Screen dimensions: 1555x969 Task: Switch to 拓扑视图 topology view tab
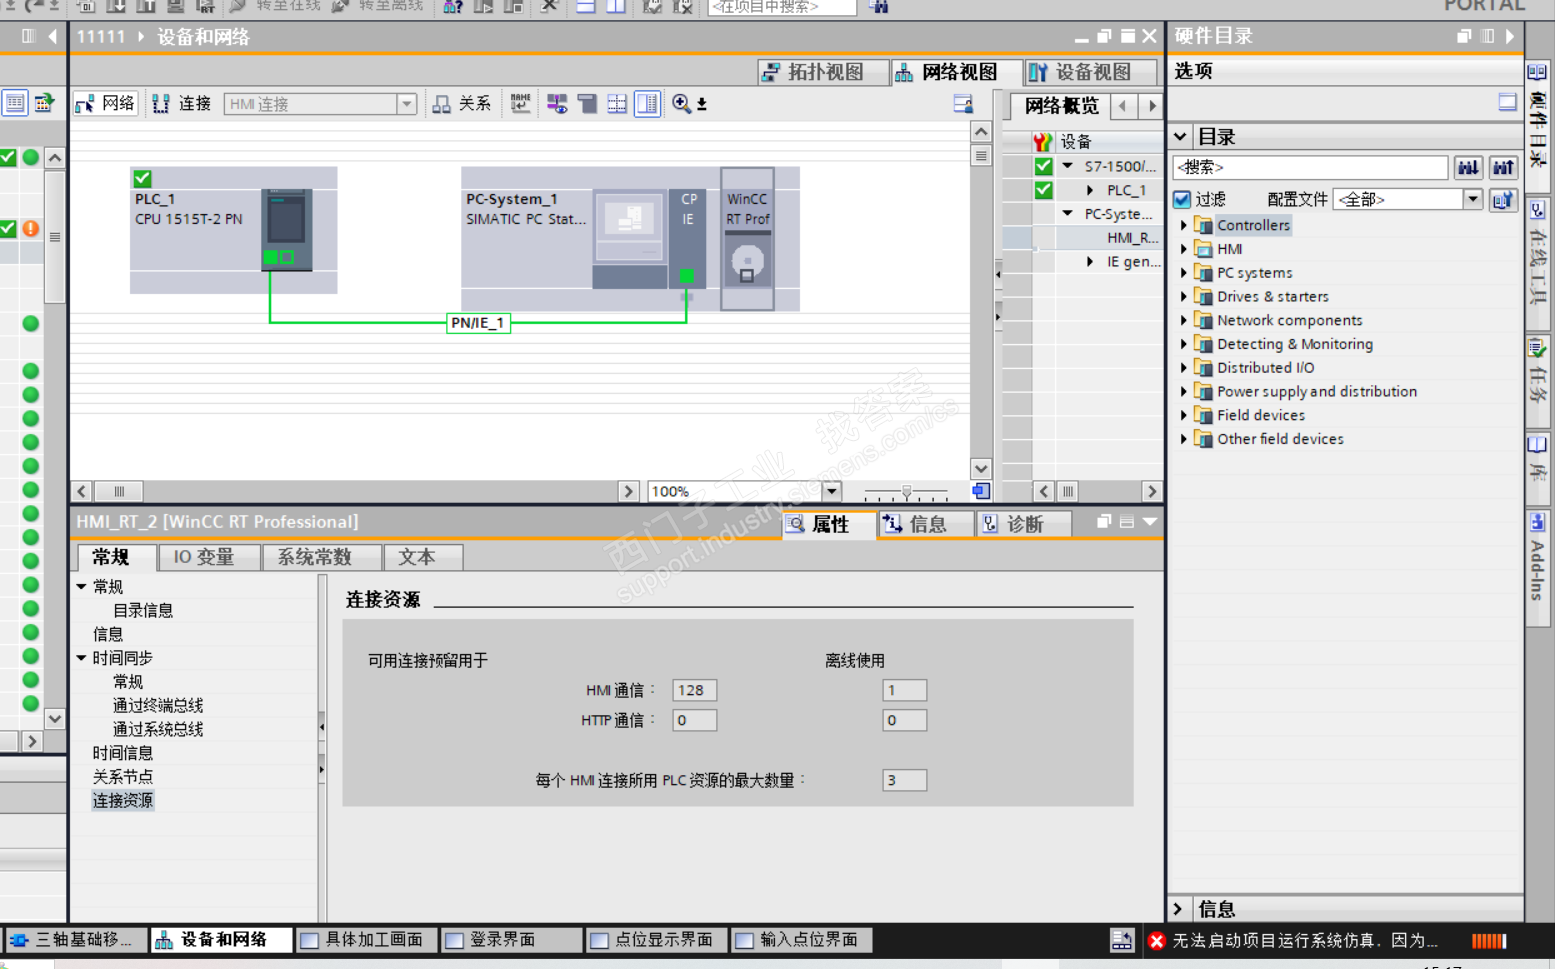[x=825, y=72]
